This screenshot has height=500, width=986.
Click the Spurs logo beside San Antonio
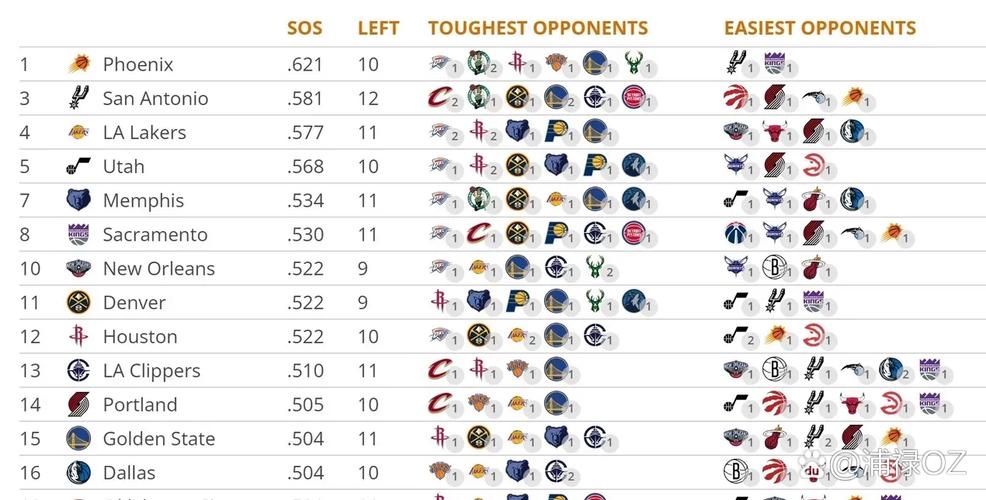pyautogui.click(x=78, y=98)
